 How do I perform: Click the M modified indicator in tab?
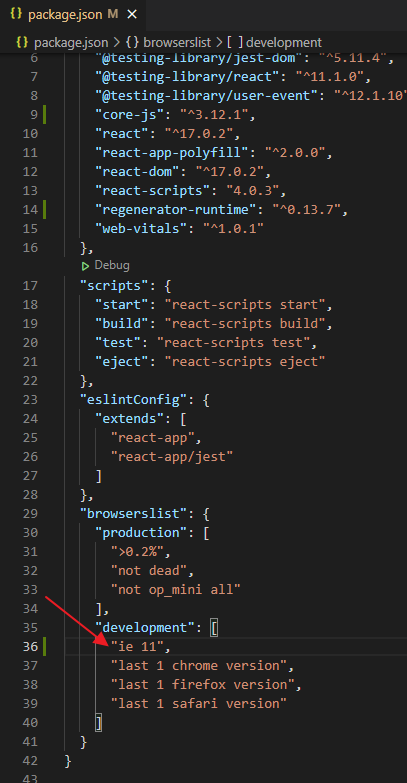click(x=113, y=14)
